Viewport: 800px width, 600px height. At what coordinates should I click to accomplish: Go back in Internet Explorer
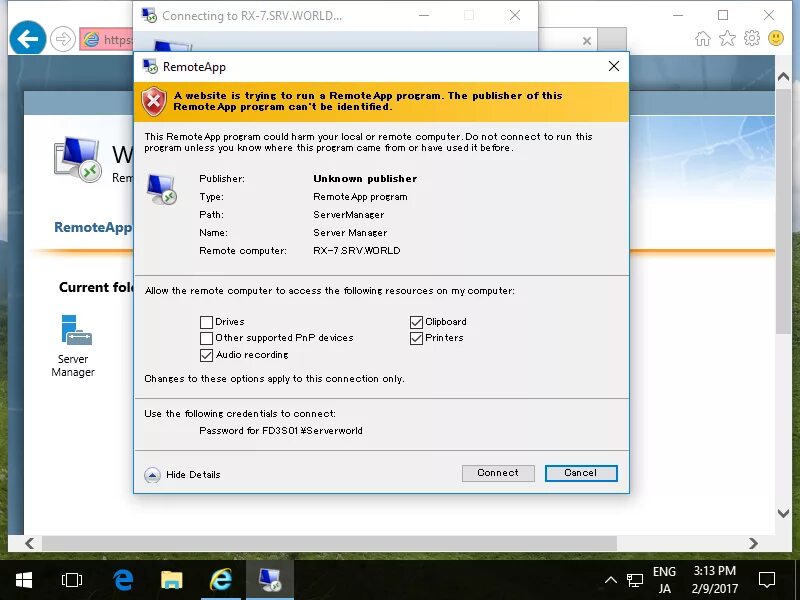[x=28, y=38]
